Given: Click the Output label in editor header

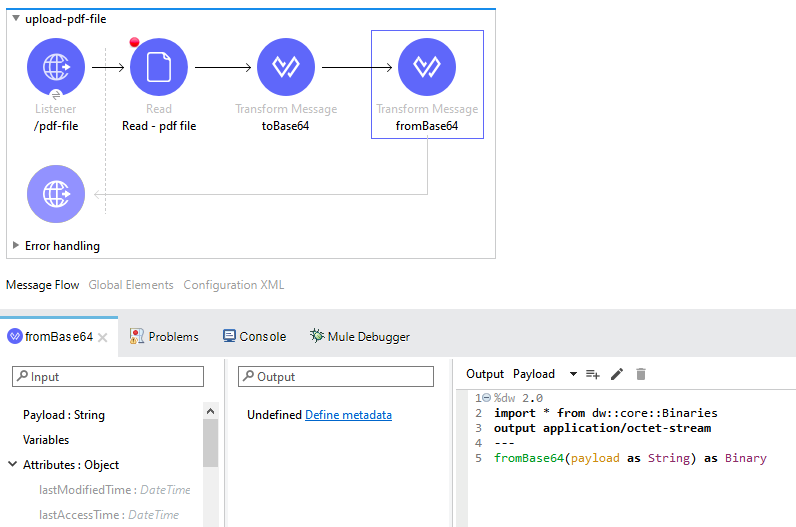Looking at the screenshot, I should pyautogui.click(x=485, y=374).
